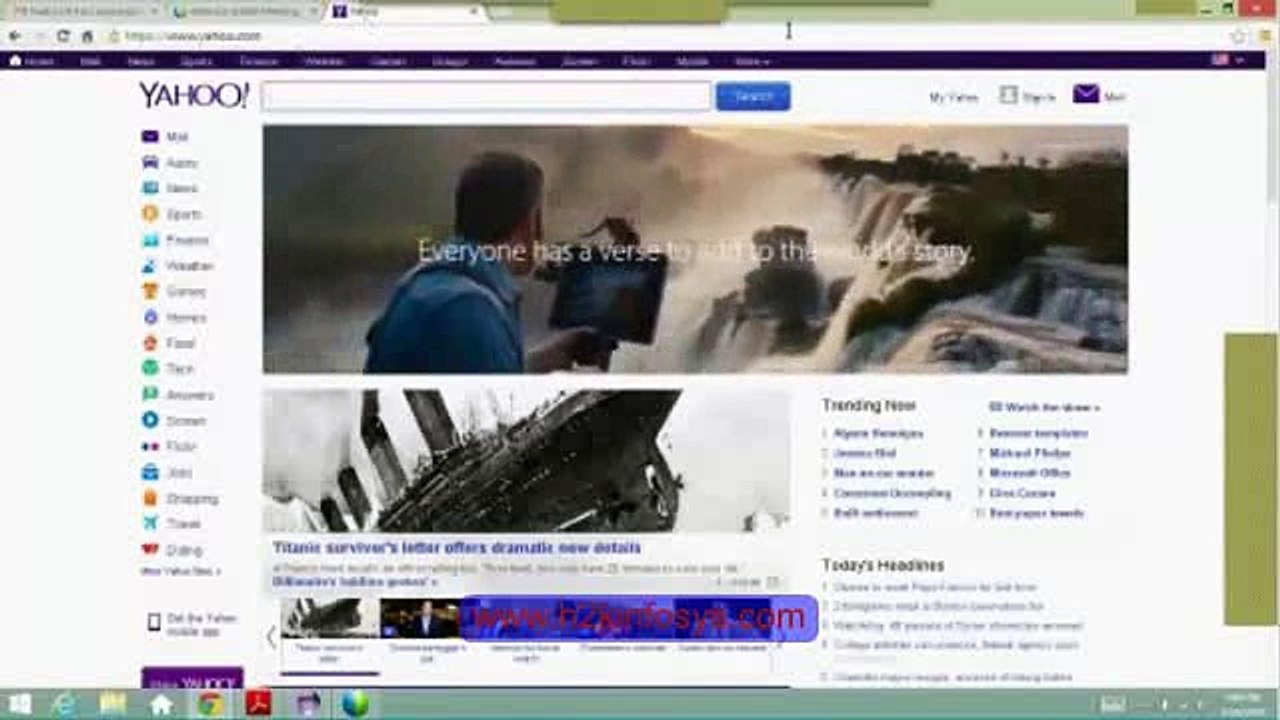The image size is (1280, 720).
Task: Click the Games trophy icon in sidebar
Action: pos(150,291)
